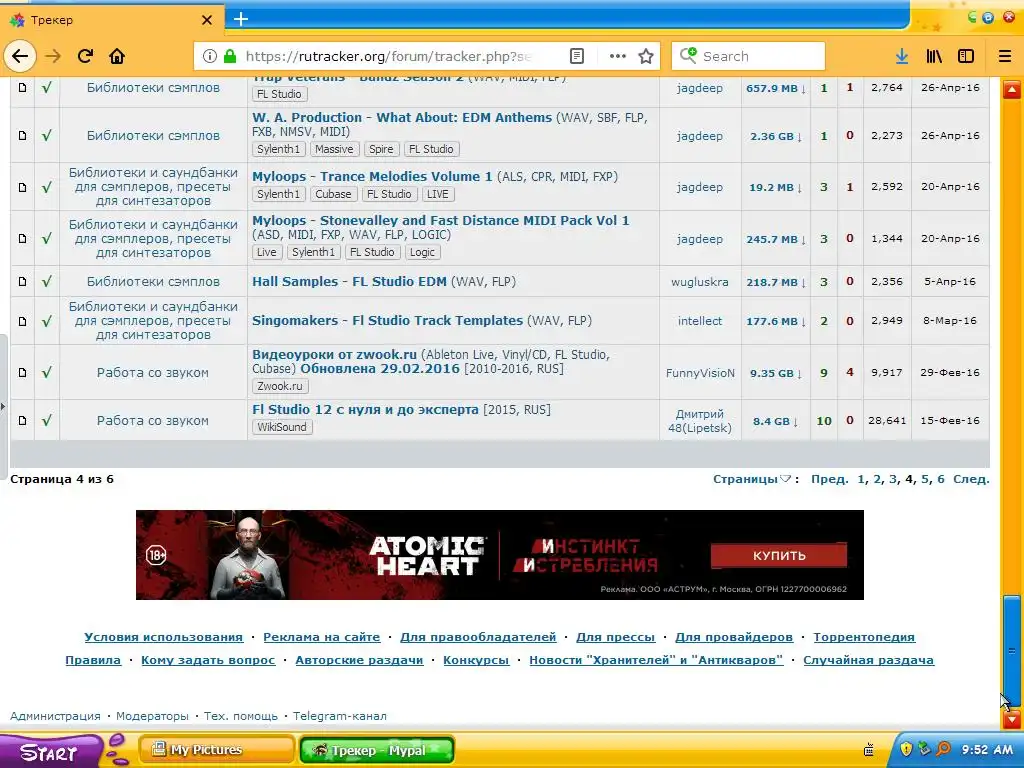Open W. A. Production - What About: EDM Anthems
The height and width of the screenshot is (768, 1024).
click(x=402, y=118)
